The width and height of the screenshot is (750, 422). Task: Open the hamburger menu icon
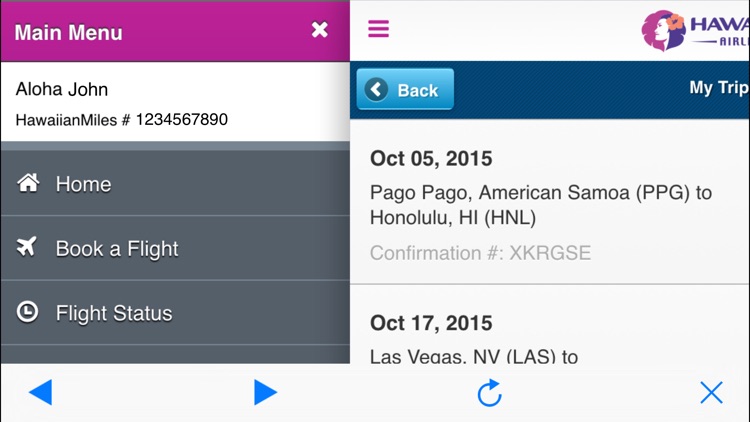tap(378, 29)
